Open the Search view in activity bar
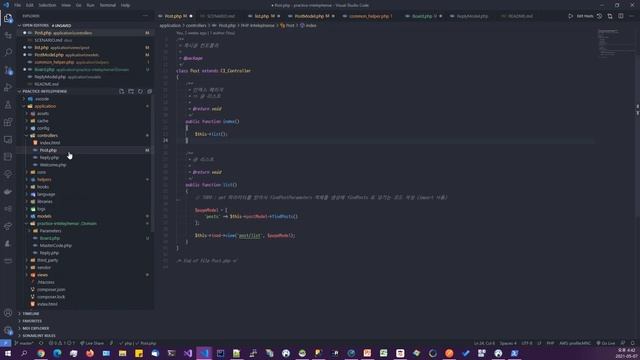The width and height of the screenshot is (640, 360). pos(8,52)
